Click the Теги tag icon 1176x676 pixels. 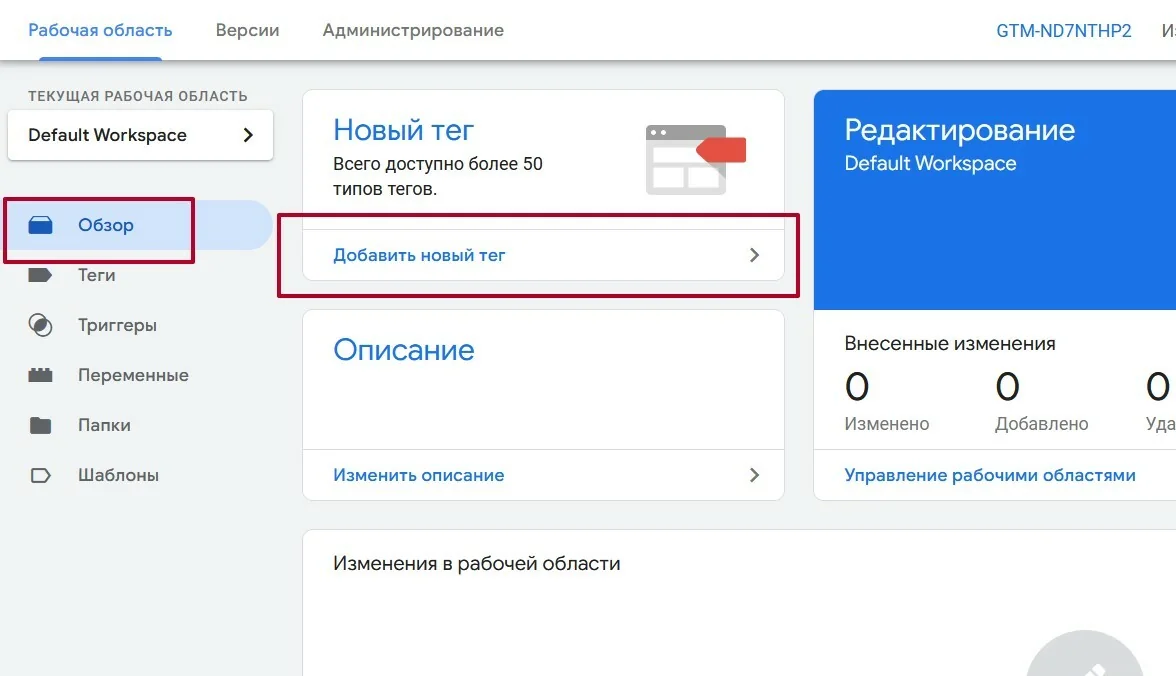point(40,275)
